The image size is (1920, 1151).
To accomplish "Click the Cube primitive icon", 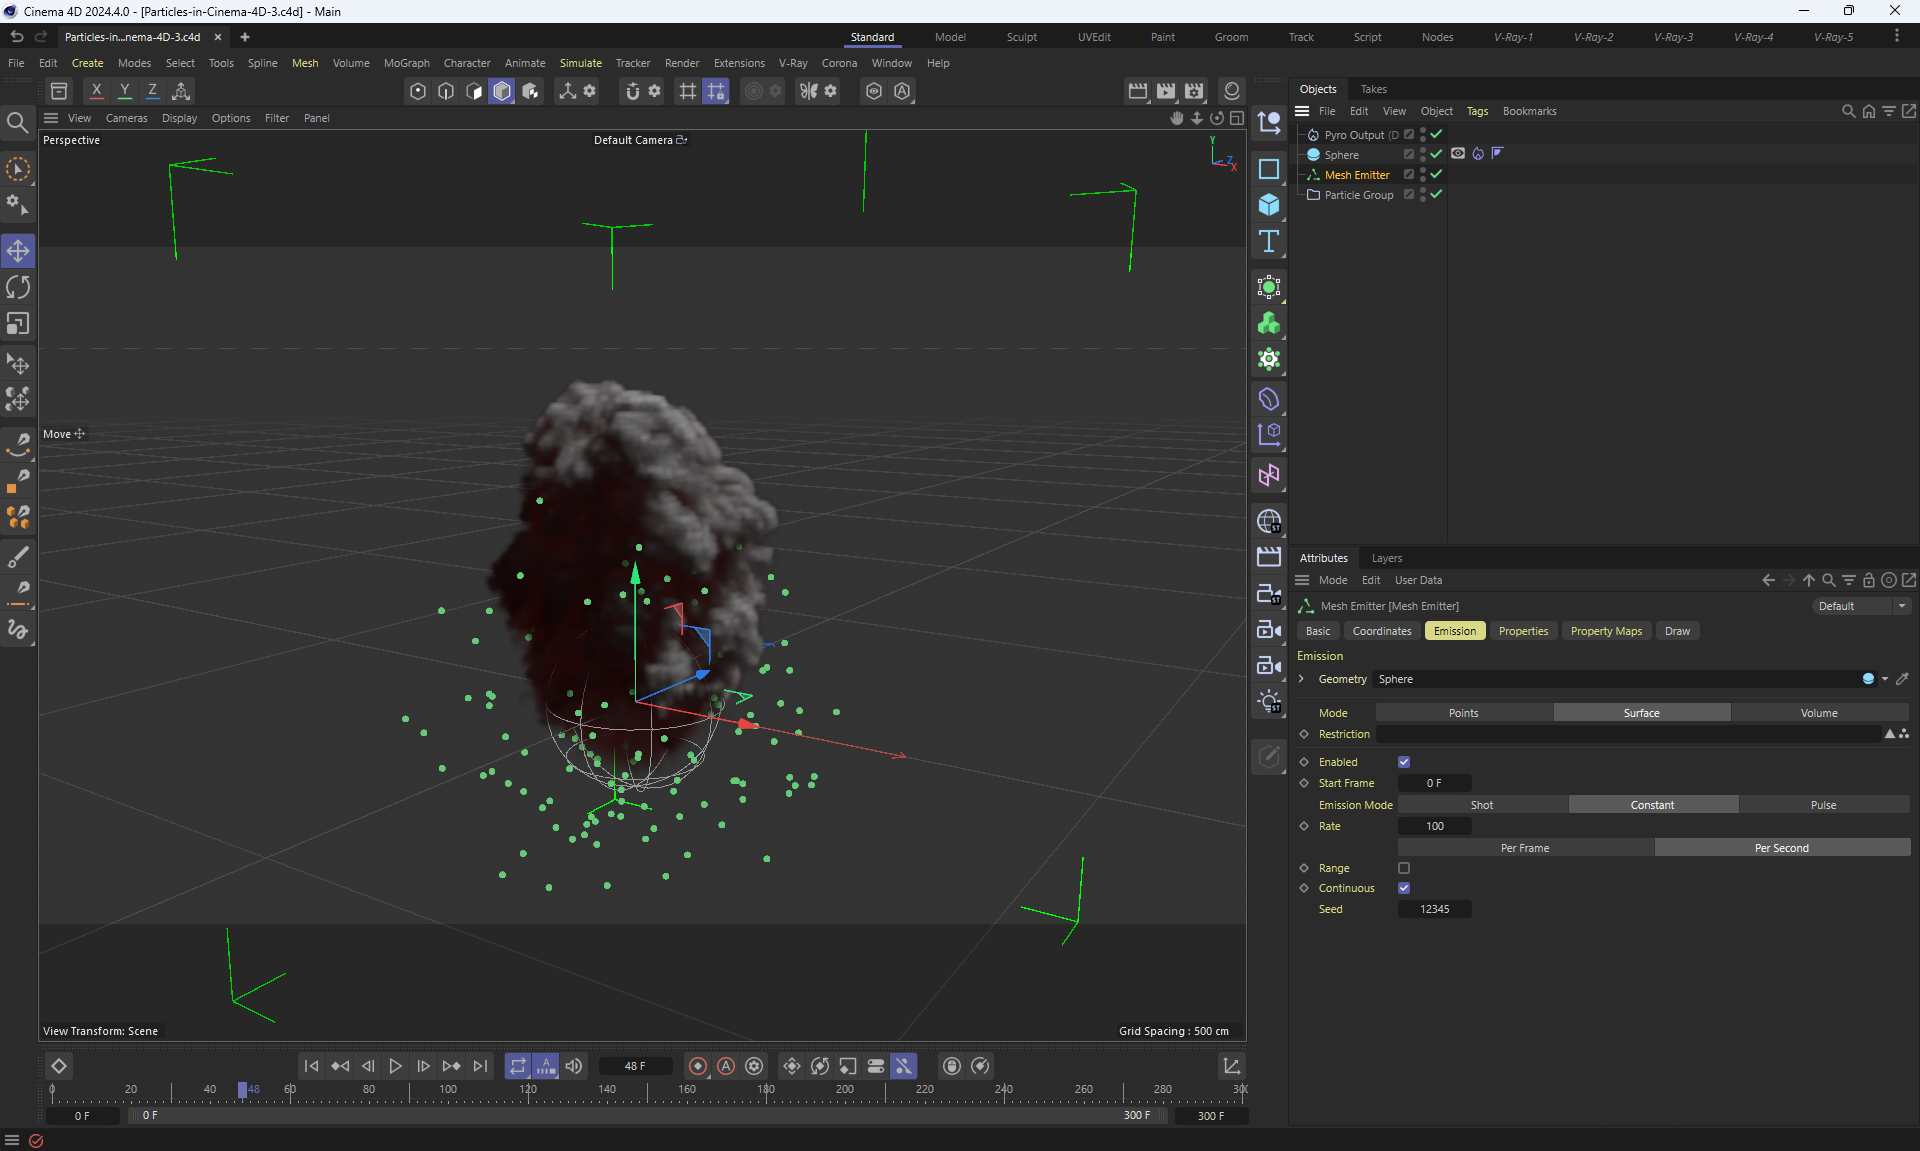I will point(1269,205).
